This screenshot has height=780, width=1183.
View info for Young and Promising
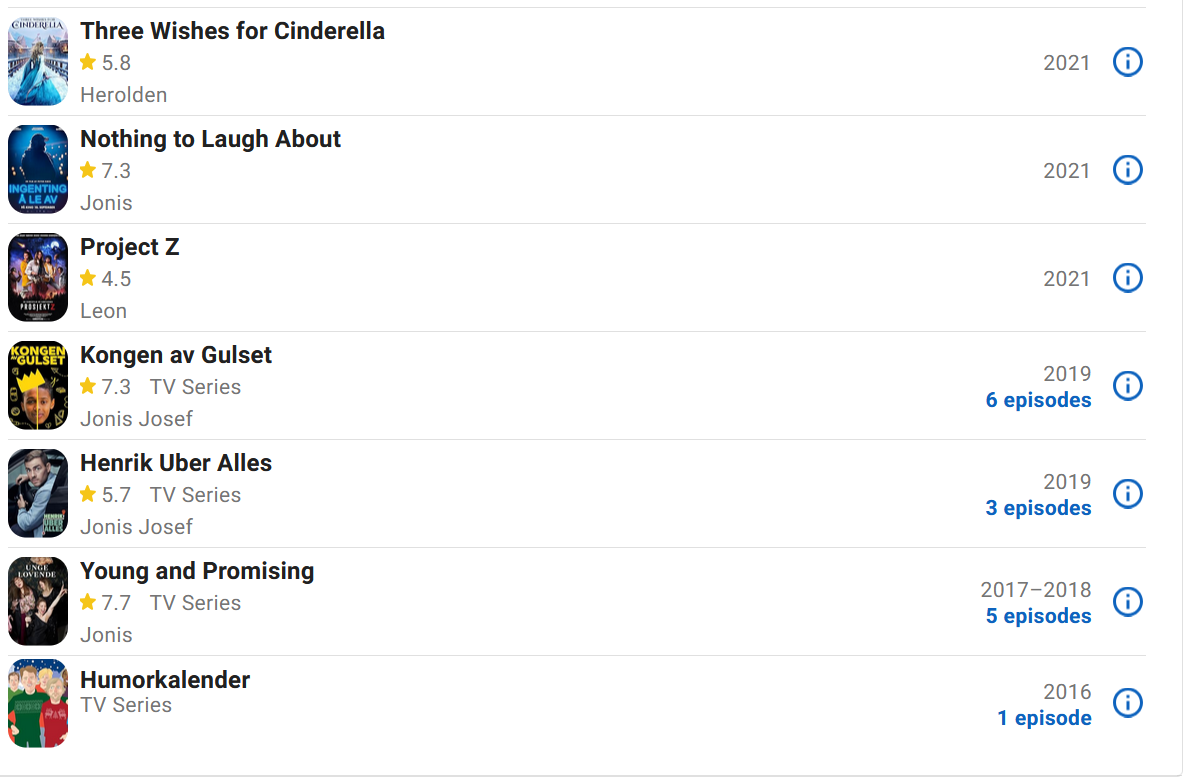point(1127,601)
